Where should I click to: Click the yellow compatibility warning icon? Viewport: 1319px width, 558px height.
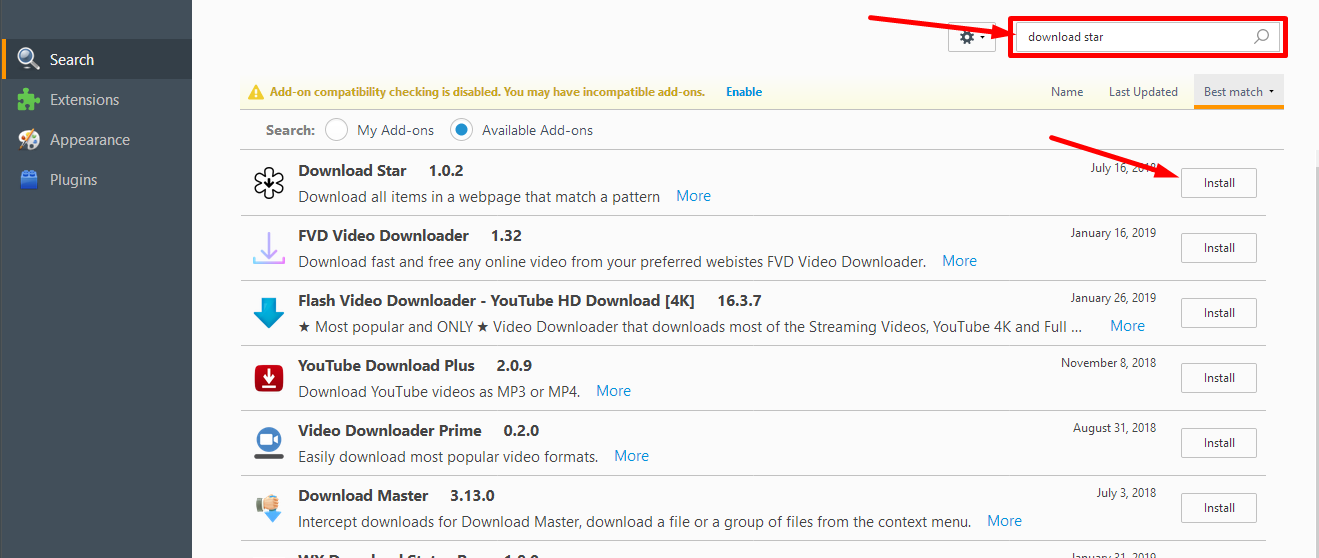point(257,92)
